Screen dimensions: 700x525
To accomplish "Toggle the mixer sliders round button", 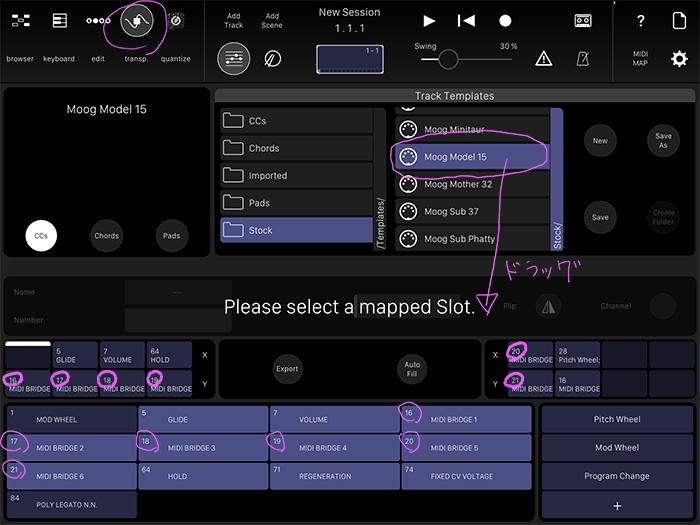I will [233, 58].
